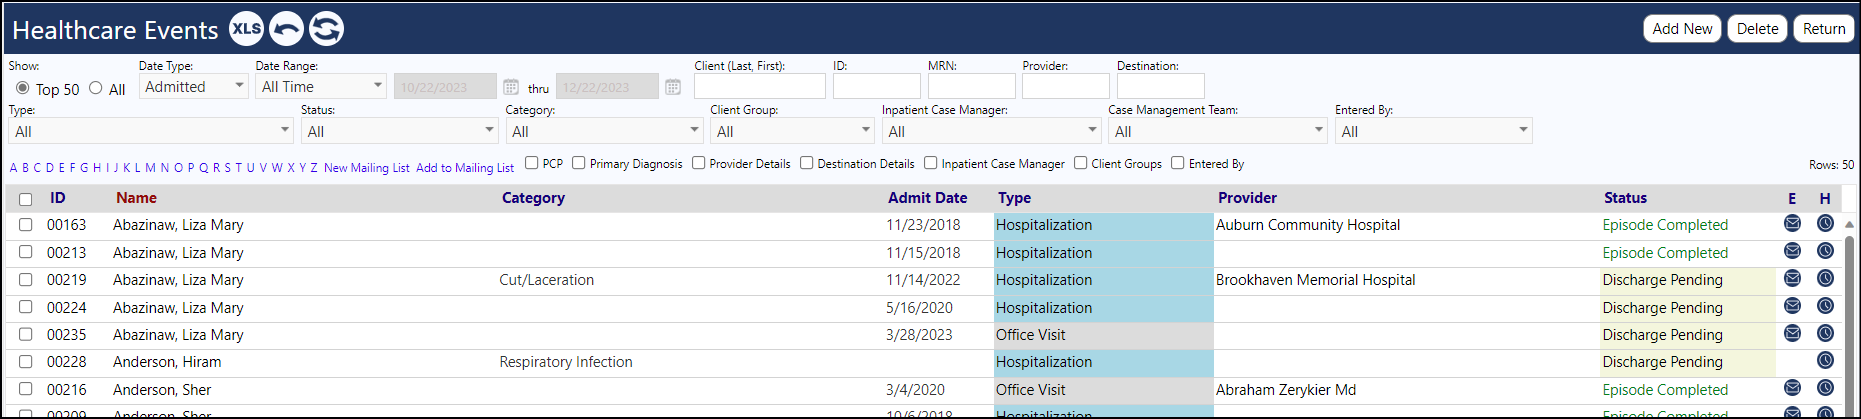
Task: Sort by the Admit Date column header
Action: (x=928, y=198)
